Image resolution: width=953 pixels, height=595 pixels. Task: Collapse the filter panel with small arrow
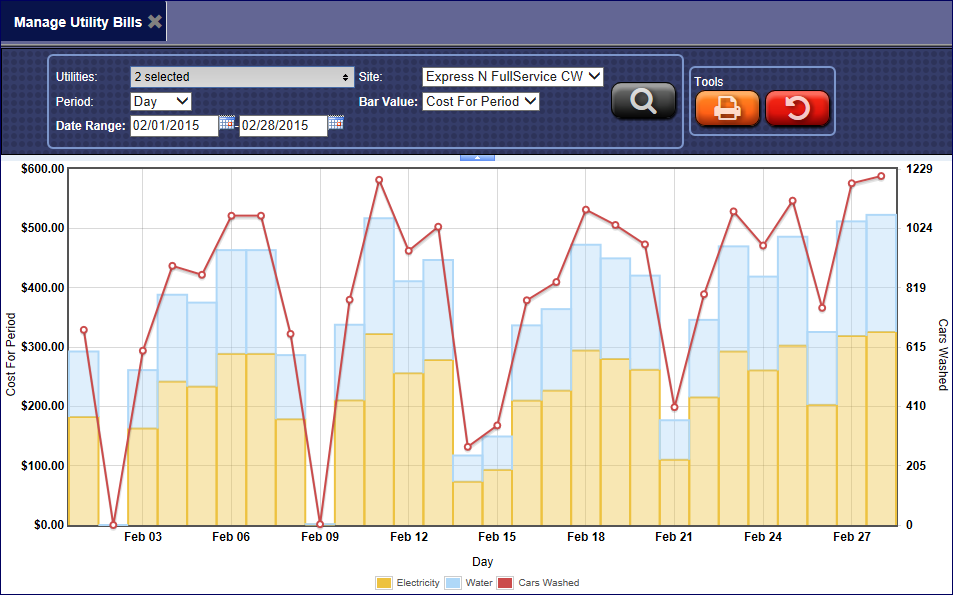click(x=477, y=157)
